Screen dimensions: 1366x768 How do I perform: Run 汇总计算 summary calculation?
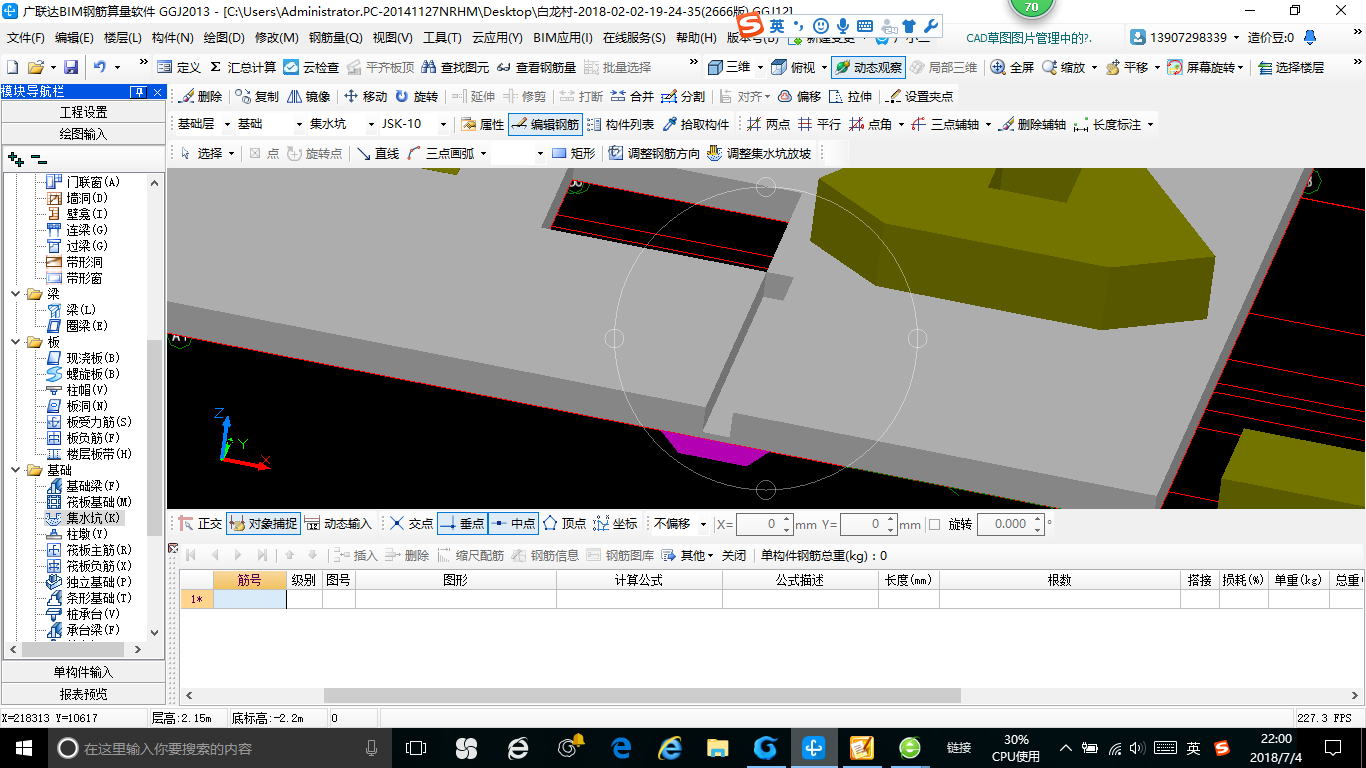(242, 67)
